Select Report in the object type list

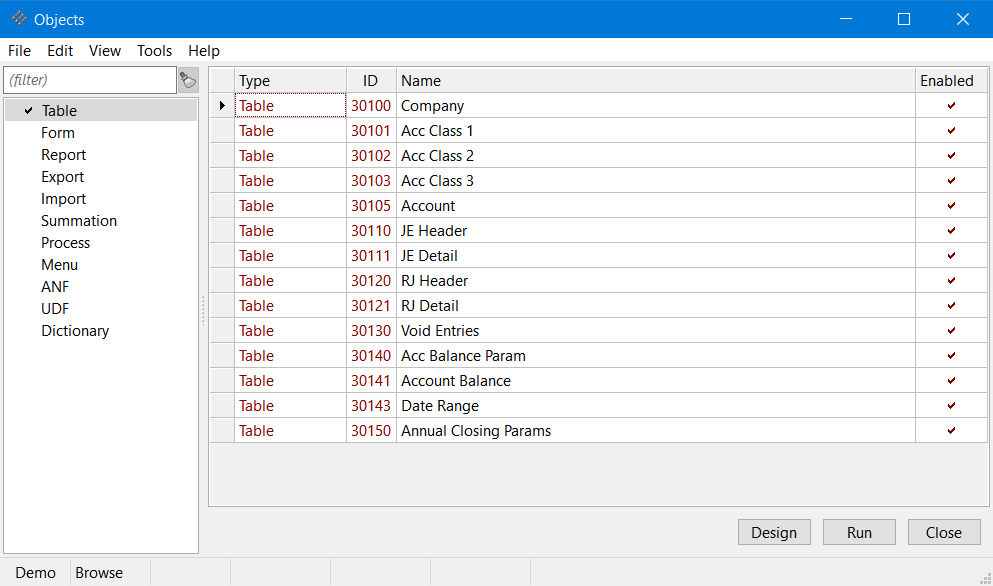click(x=63, y=155)
